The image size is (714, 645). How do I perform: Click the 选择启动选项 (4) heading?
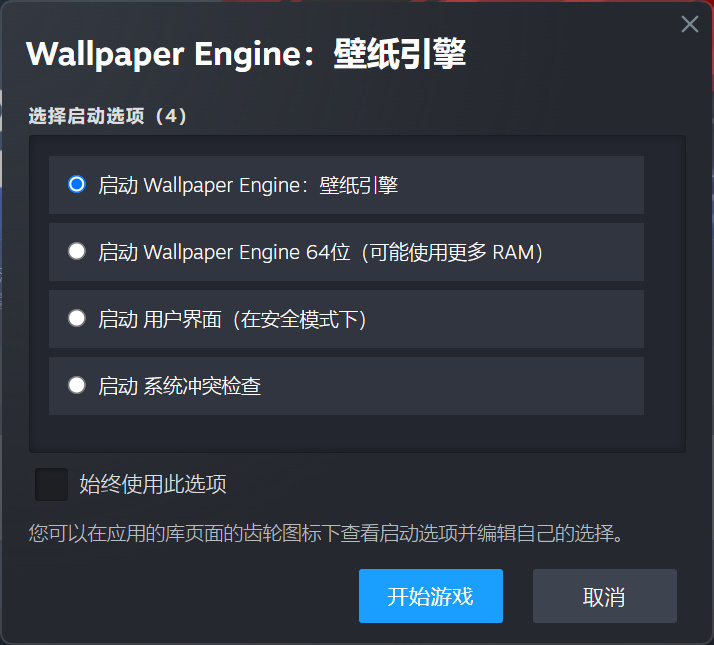(x=107, y=116)
